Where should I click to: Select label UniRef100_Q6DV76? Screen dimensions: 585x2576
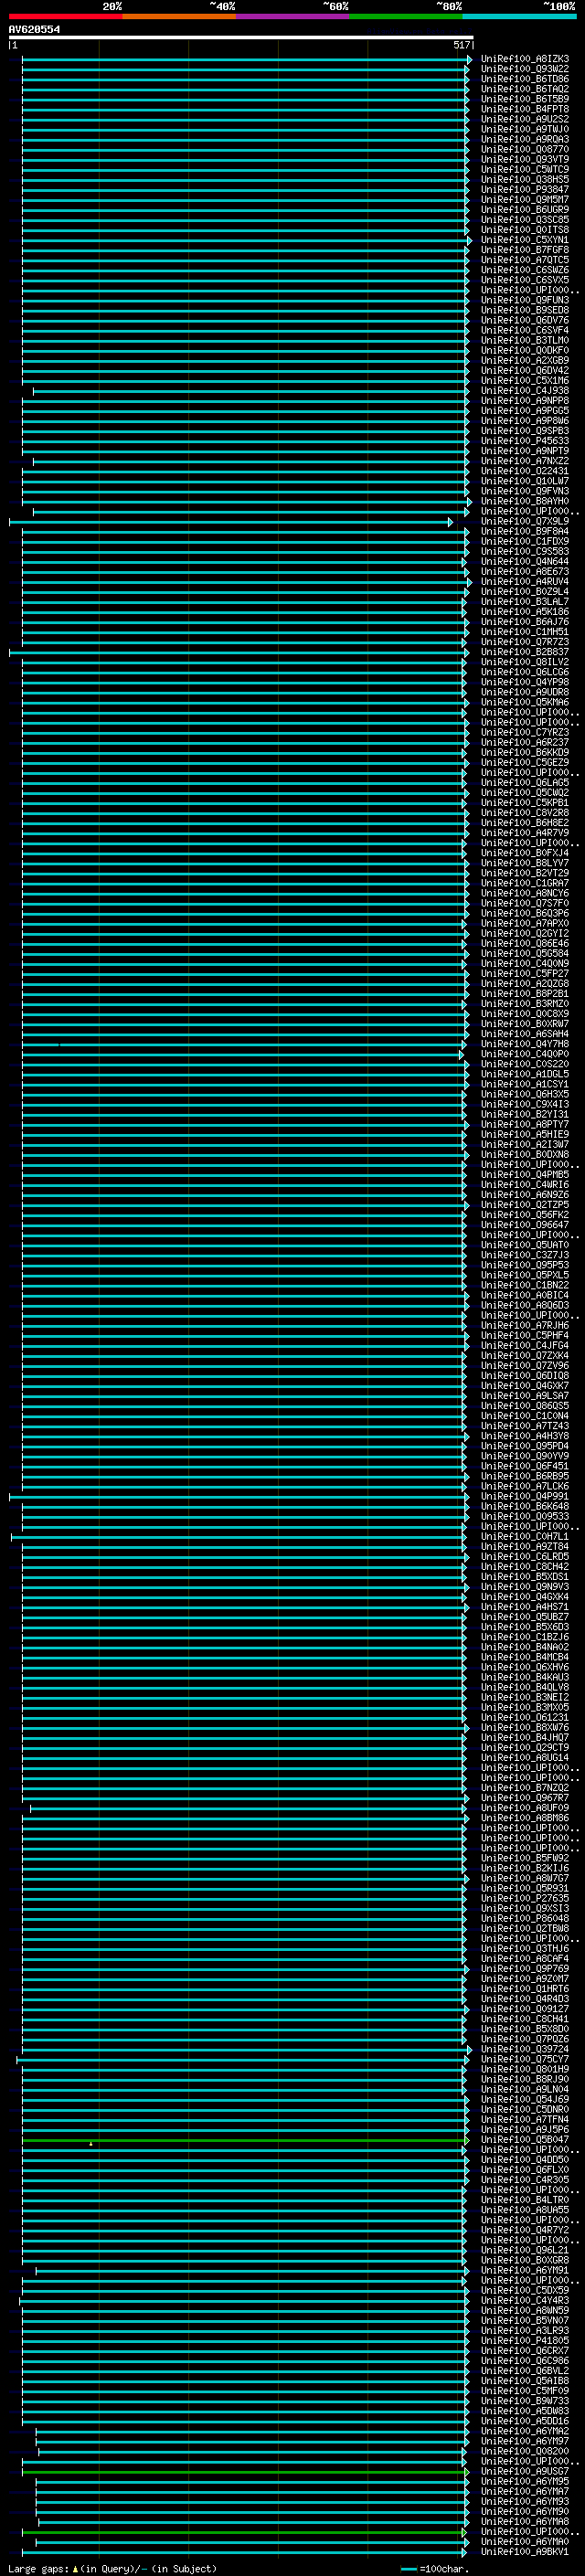click(525, 320)
